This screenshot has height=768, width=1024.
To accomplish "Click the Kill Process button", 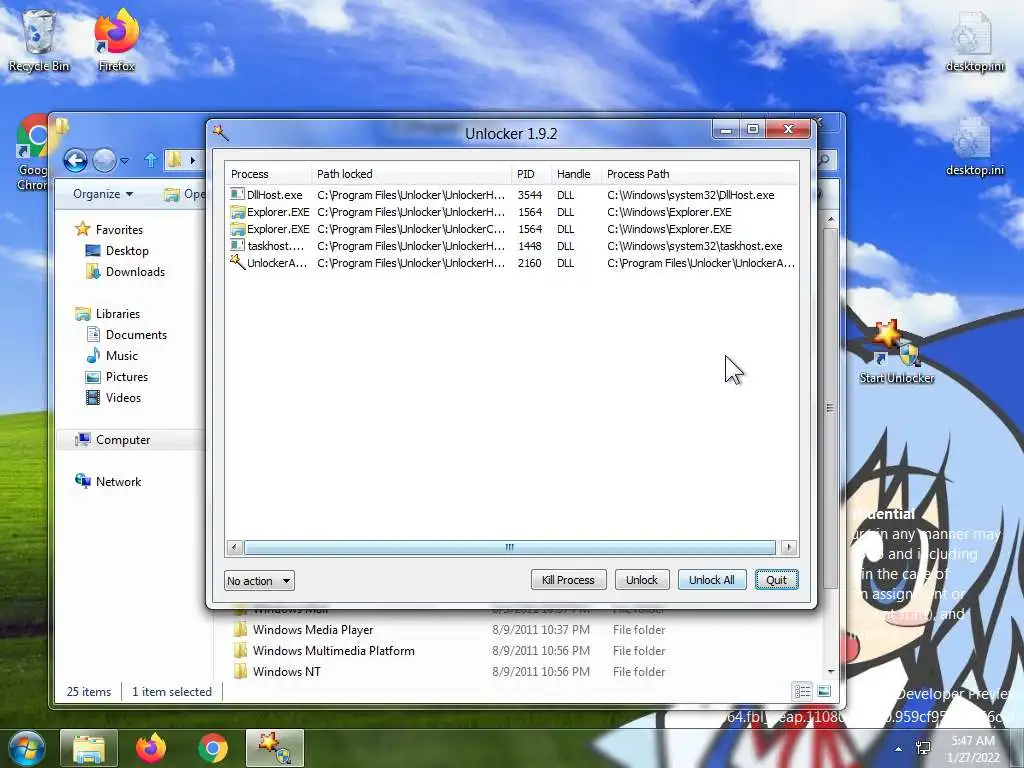I will click(568, 580).
